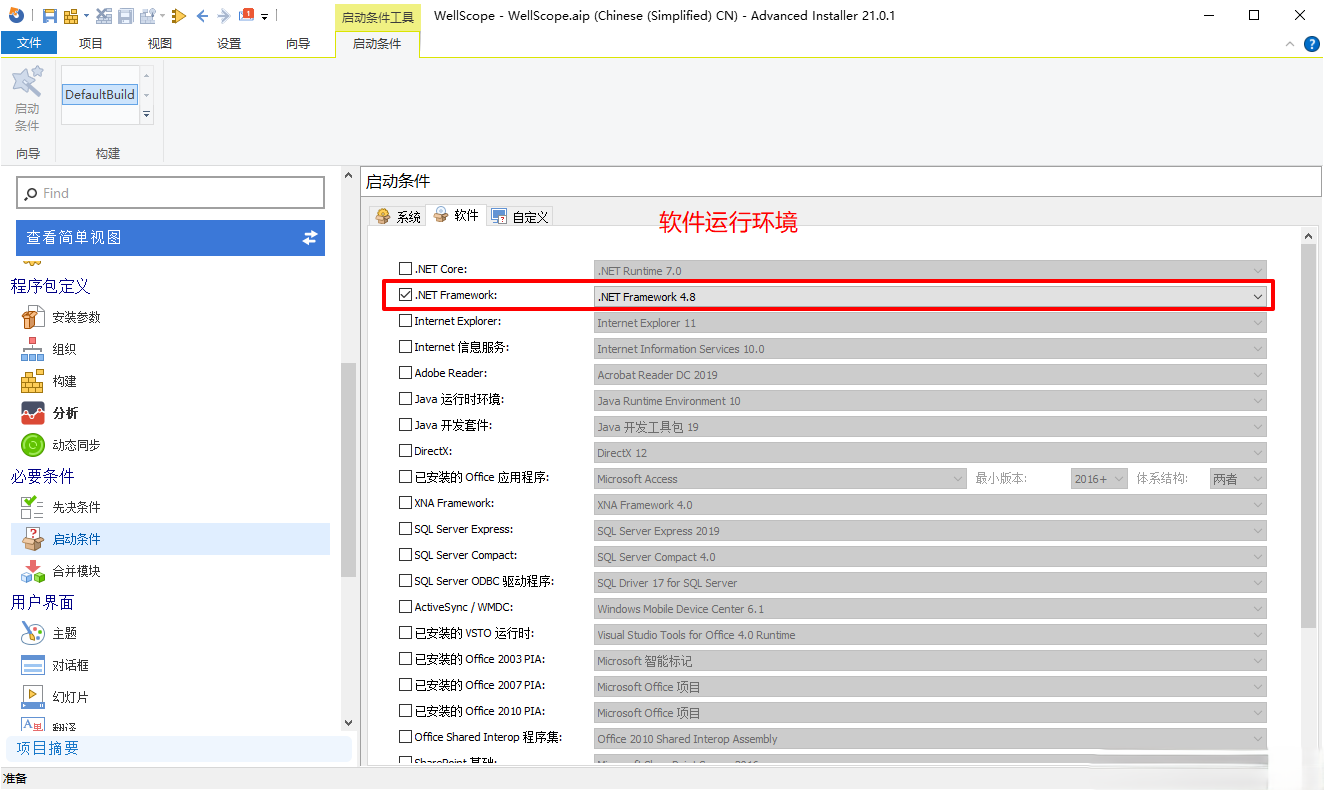Click the Build bricks icon in quick access toolbar

[x=71, y=16]
